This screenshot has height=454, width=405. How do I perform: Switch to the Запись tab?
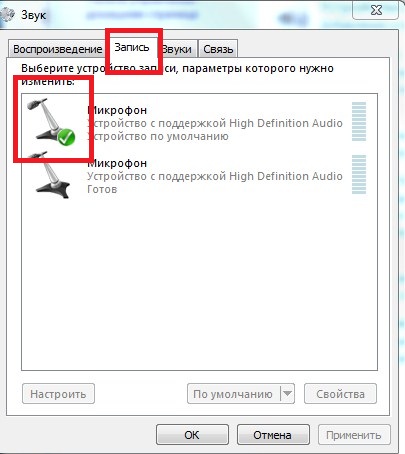click(x=132, y=47)
